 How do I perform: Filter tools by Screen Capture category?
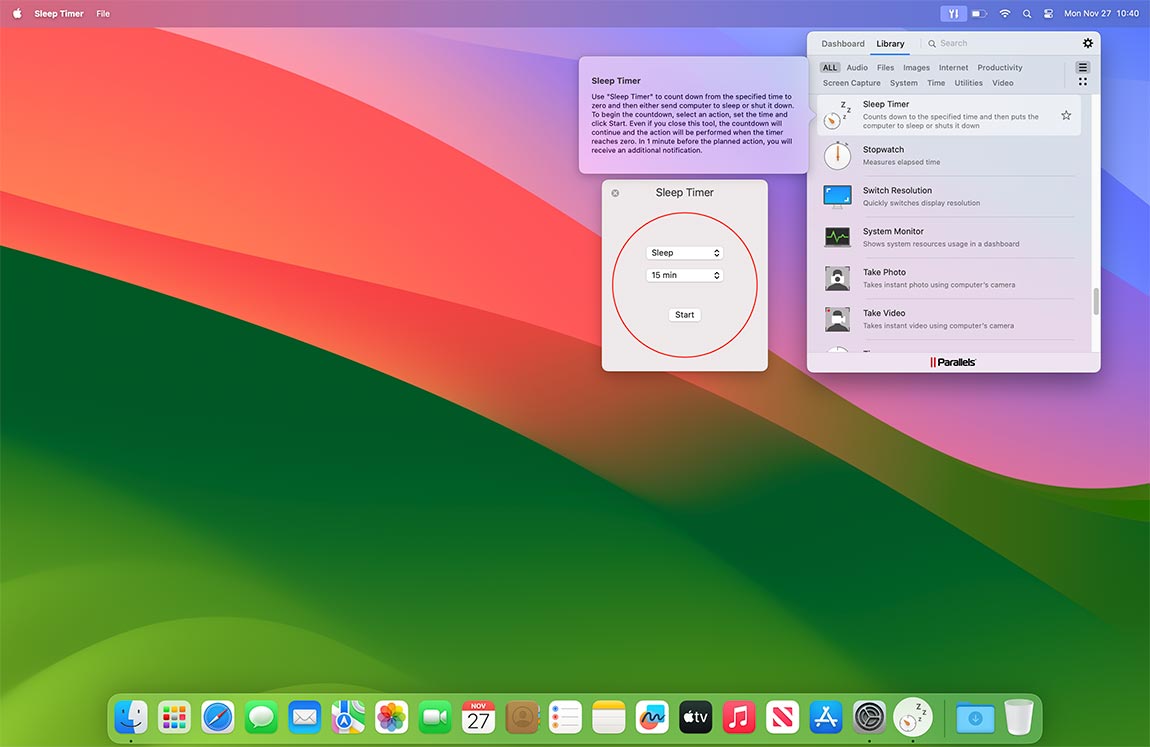(x=851, y=83)
